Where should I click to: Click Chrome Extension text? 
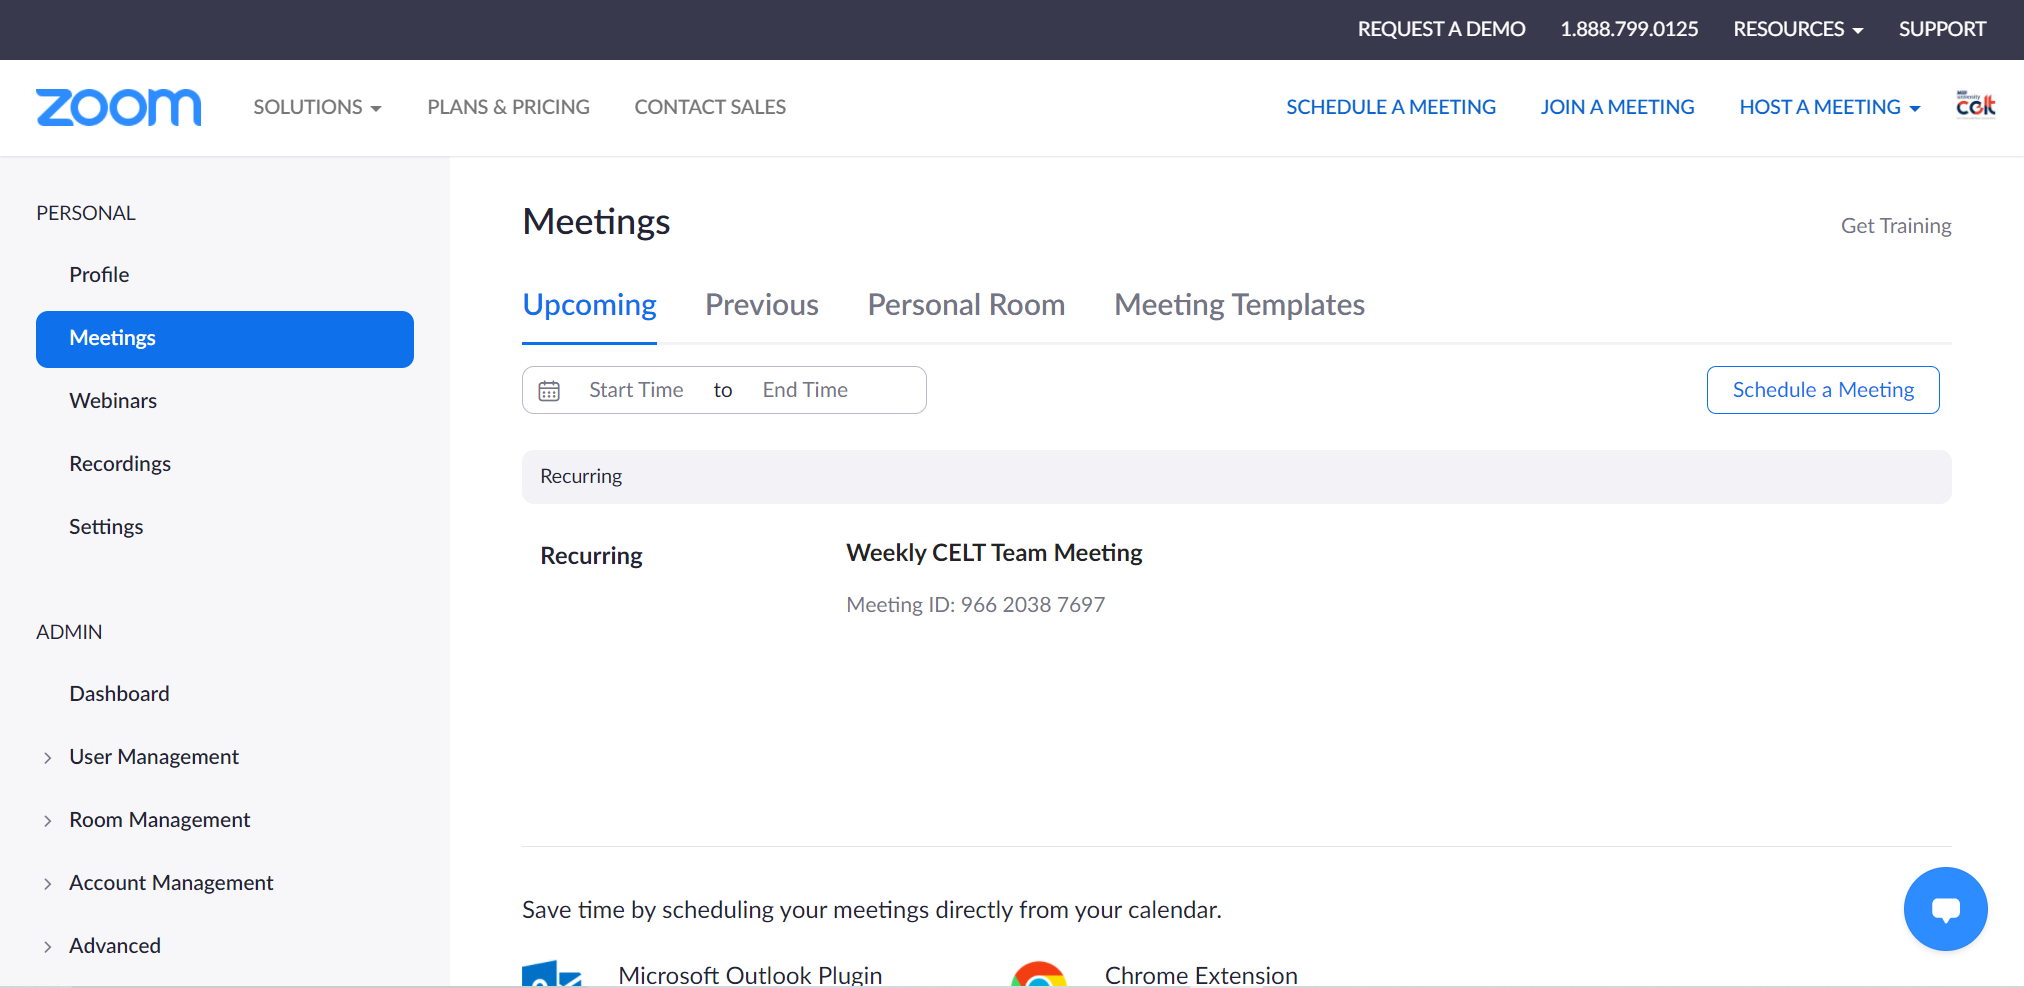pyautogui.click(x=1201, y=975)
